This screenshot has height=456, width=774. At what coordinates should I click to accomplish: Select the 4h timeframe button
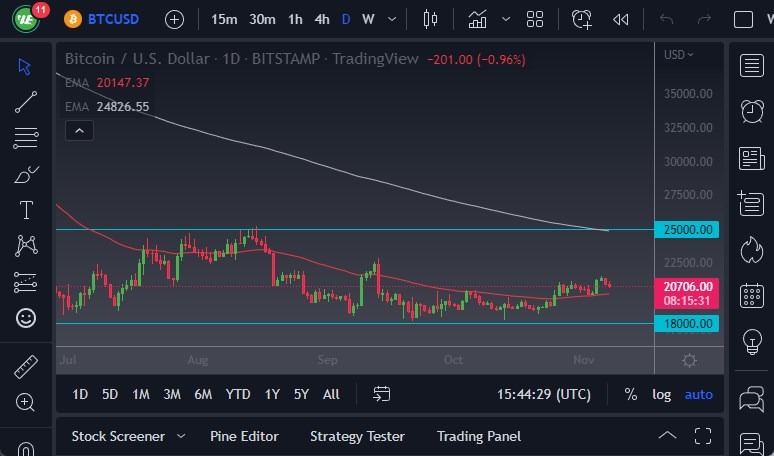[x=322, y=19]
